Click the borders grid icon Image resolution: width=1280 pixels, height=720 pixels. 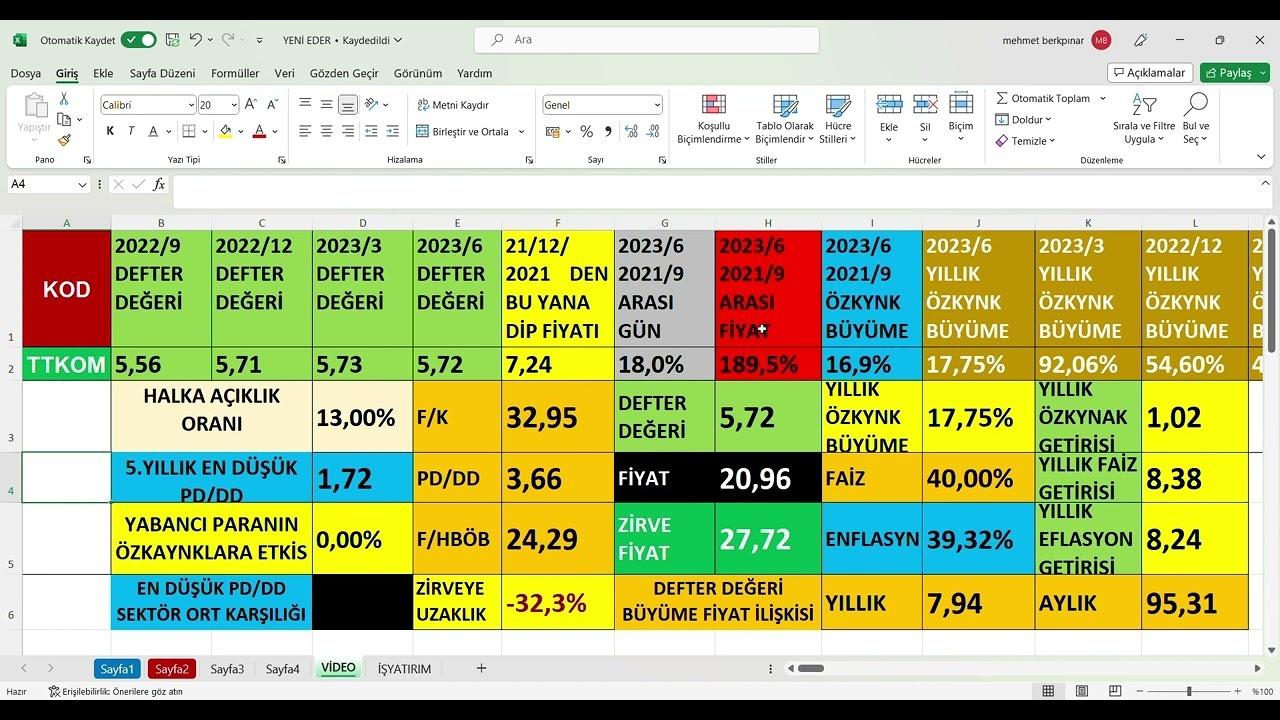pyautogui.click(x=190, y=131)
